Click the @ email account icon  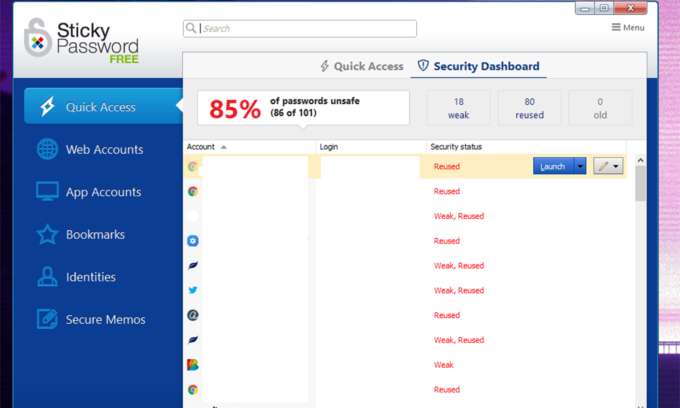(193, 315)
